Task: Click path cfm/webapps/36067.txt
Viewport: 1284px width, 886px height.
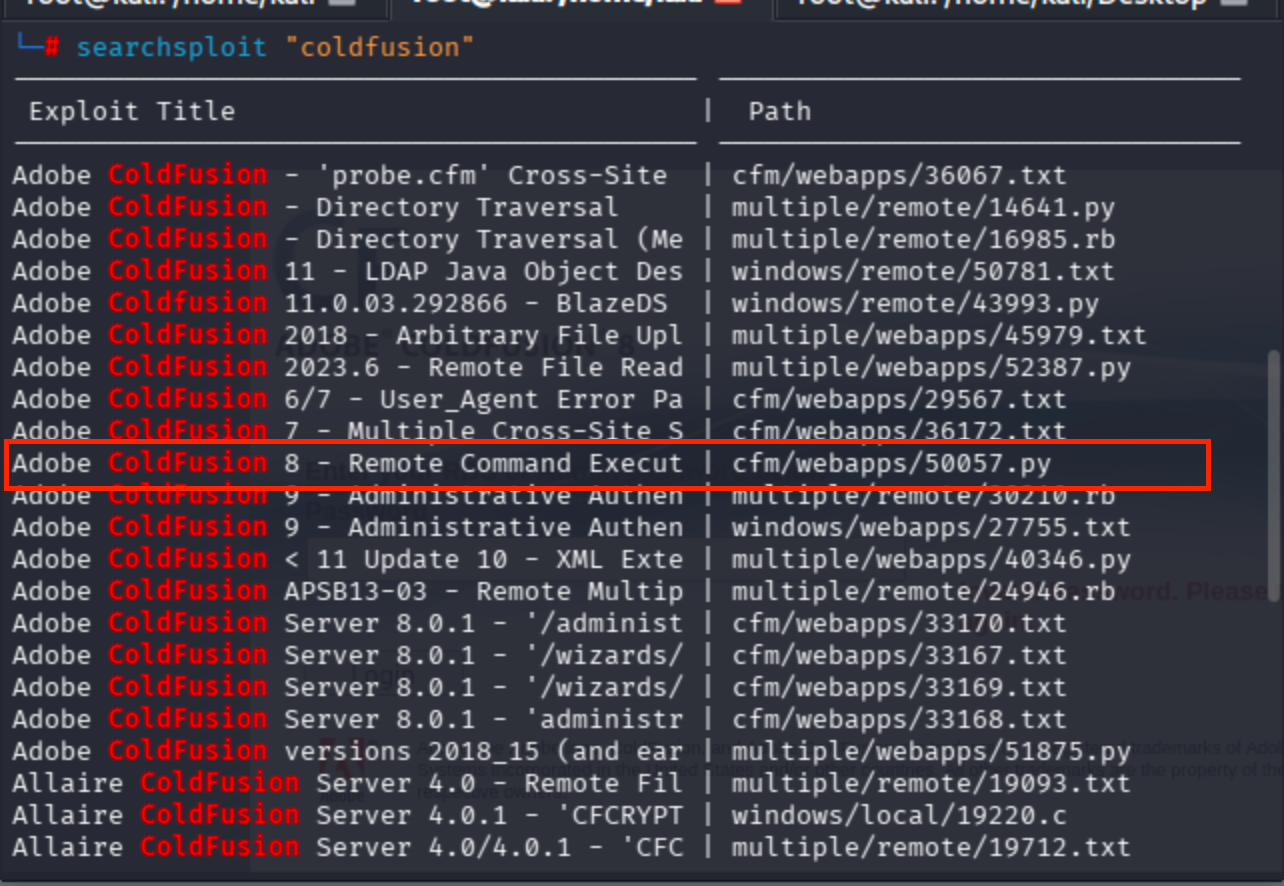Action: [899, 175]
